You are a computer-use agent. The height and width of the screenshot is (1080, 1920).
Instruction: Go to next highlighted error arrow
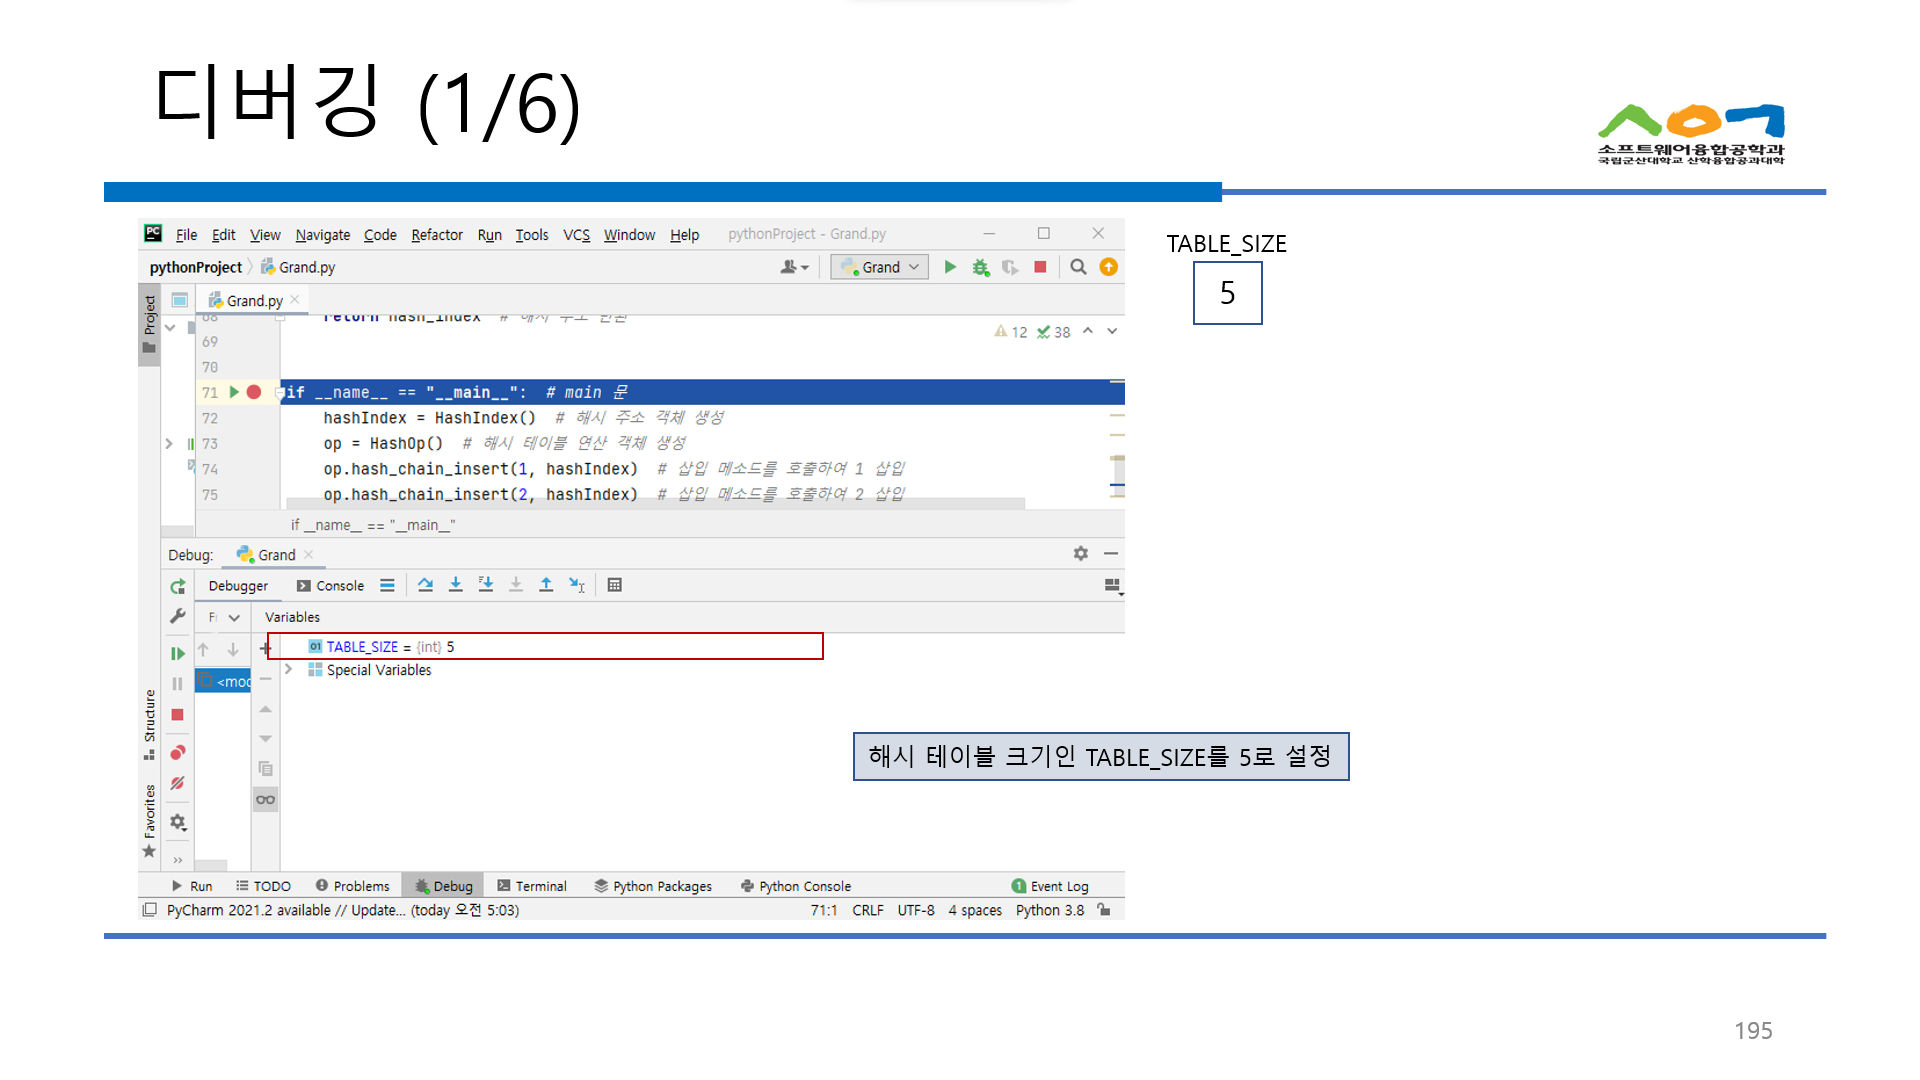tap(1112, 331)
